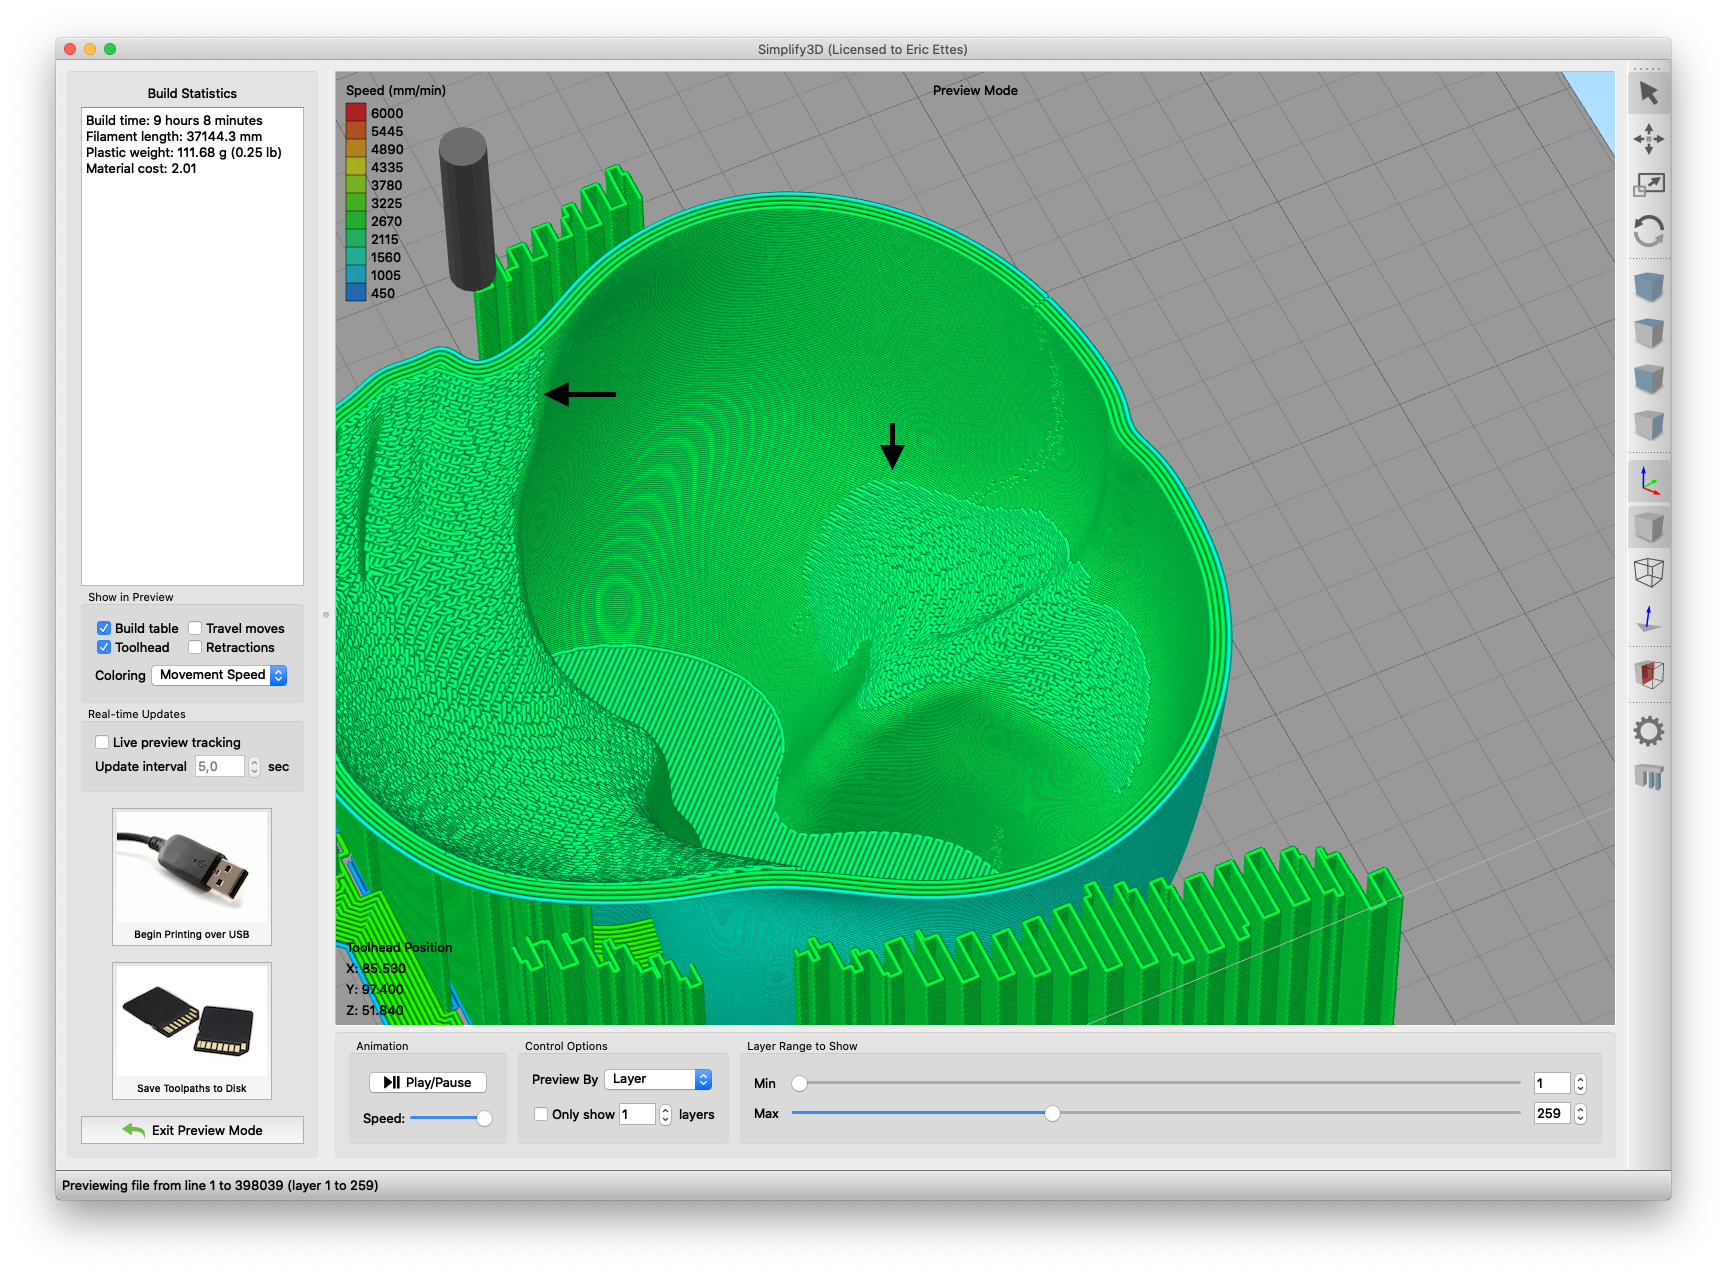Click the Material cost statistics line
This screenshot has height=1274, width=1727.
(x=141, y=168)
